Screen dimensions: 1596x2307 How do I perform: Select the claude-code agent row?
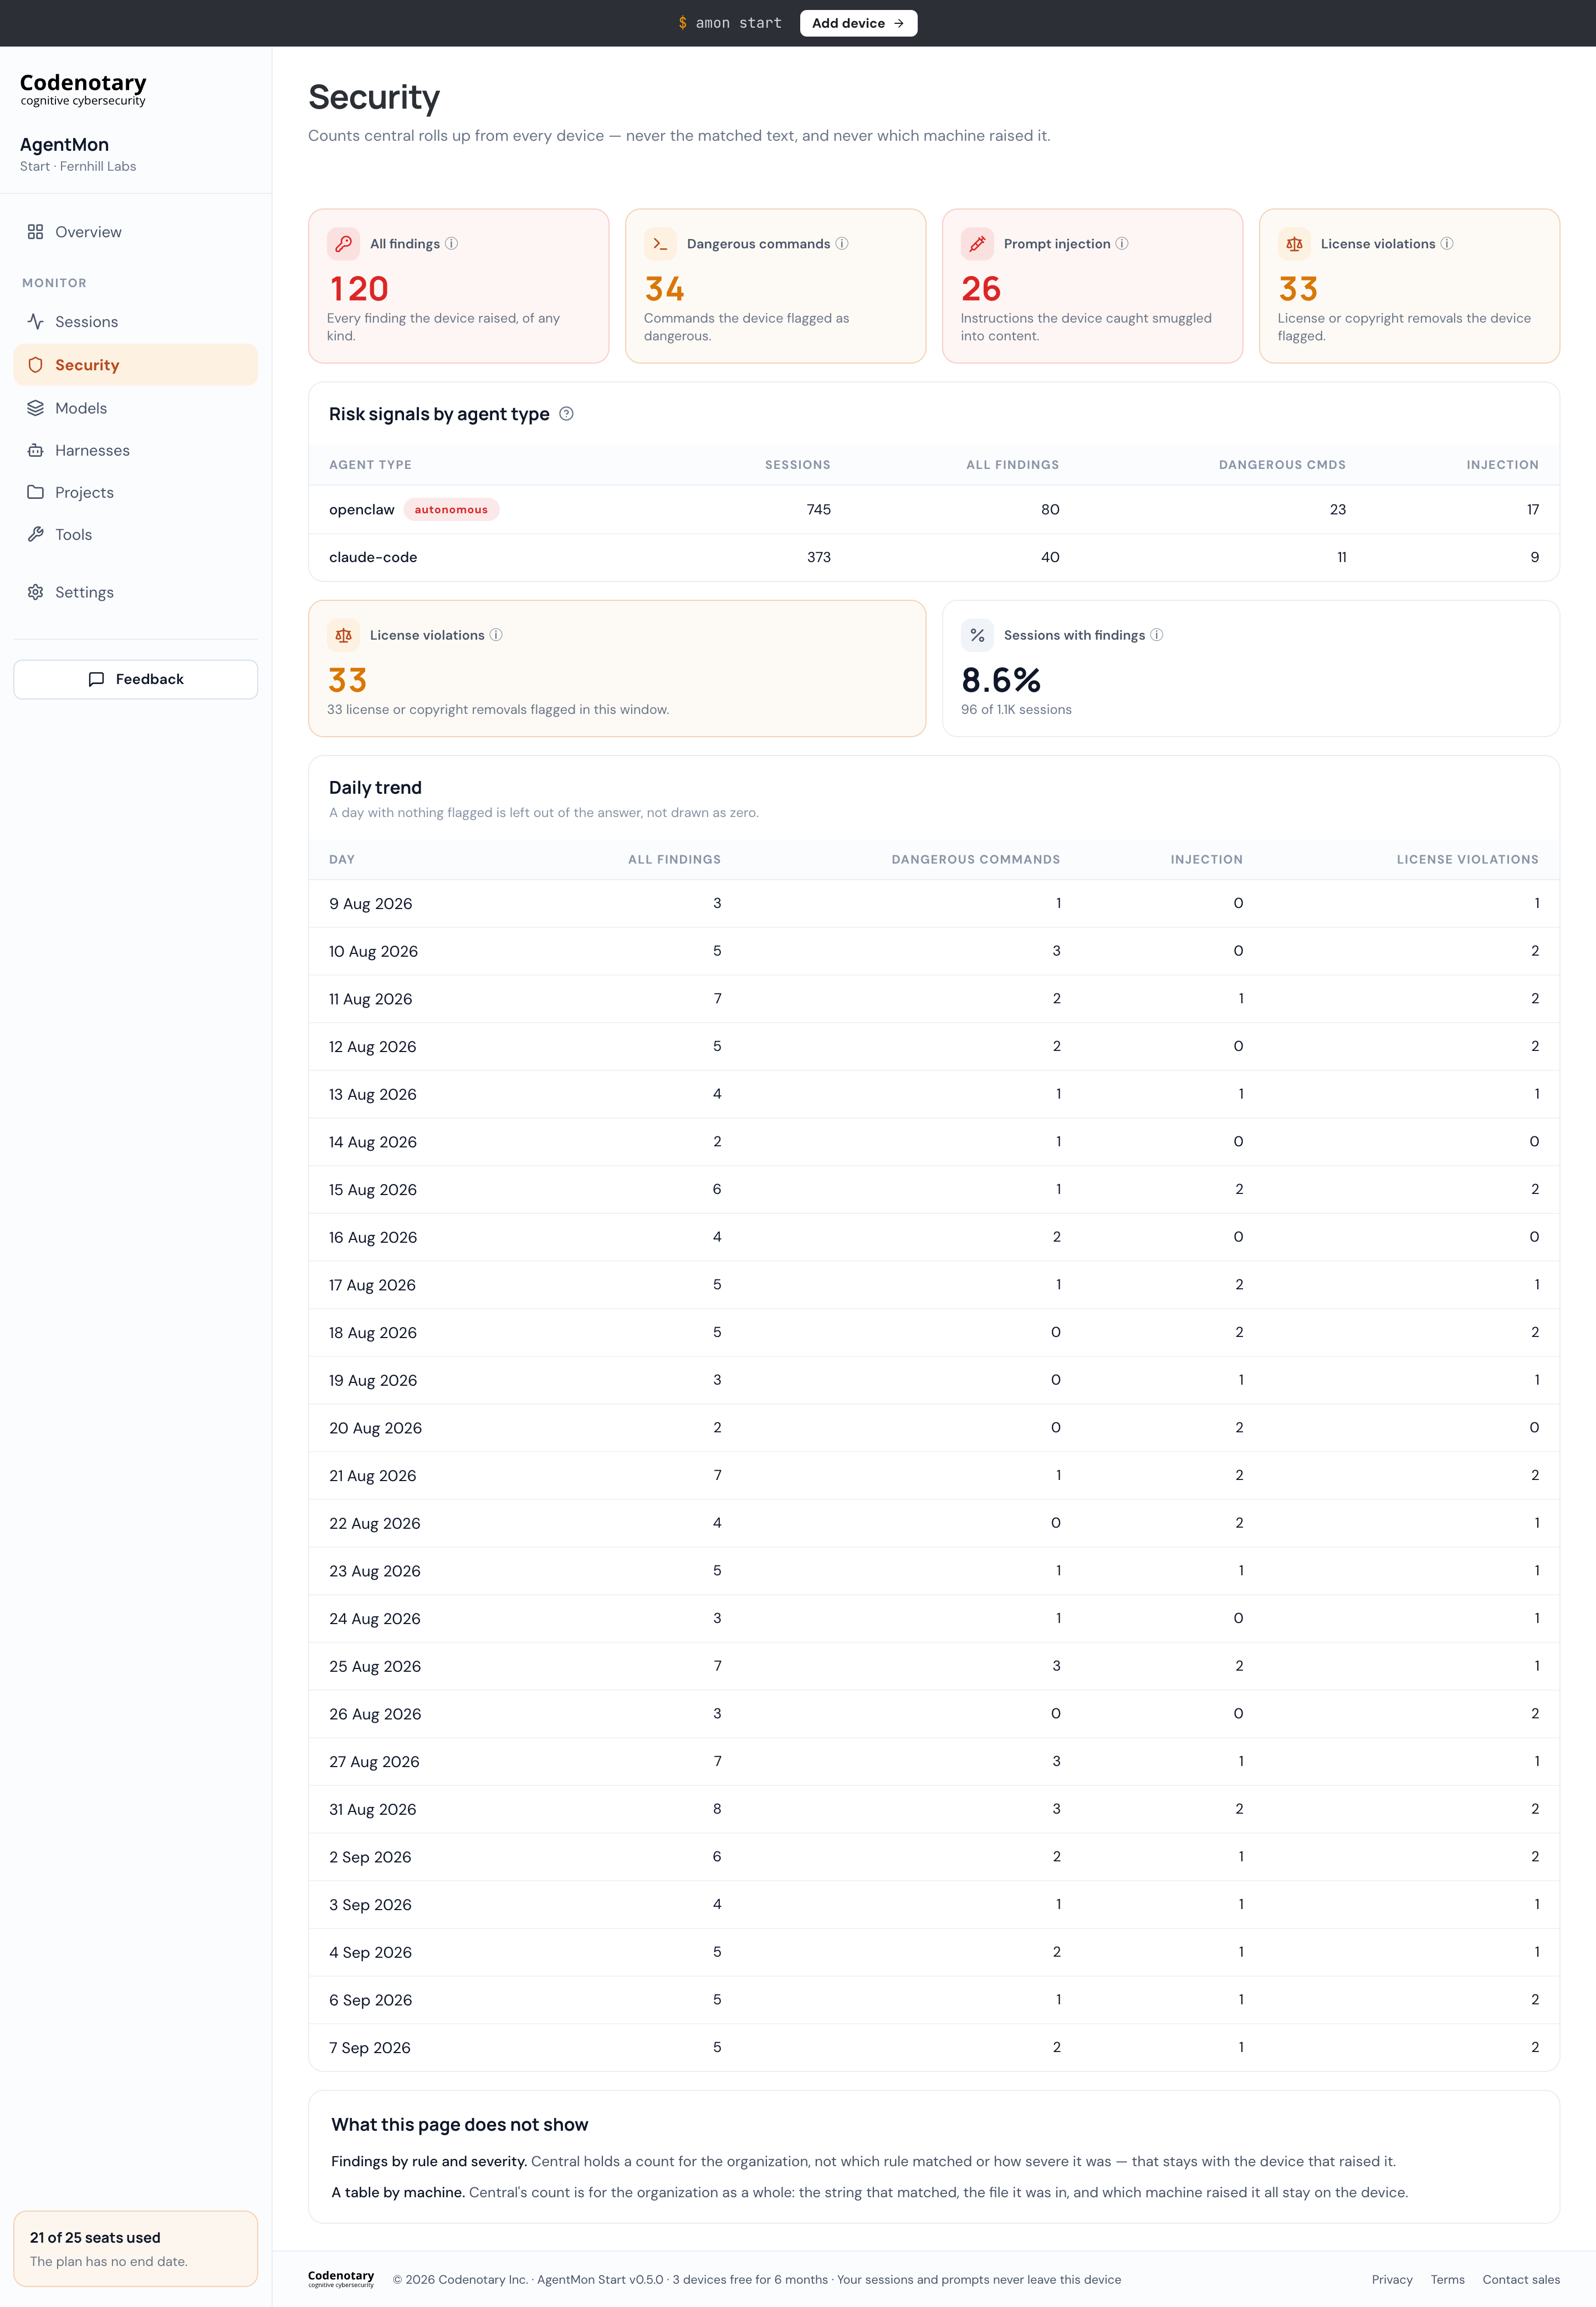point(933,557)
